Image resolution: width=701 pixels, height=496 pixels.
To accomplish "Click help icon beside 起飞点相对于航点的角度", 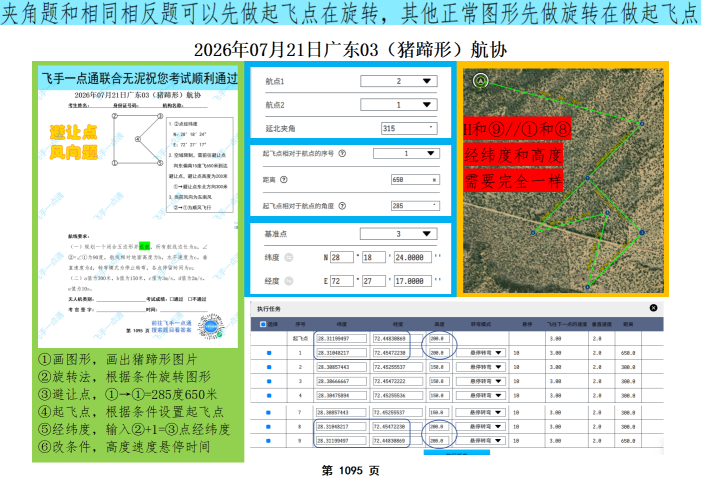I will click(x=342, y=206).
